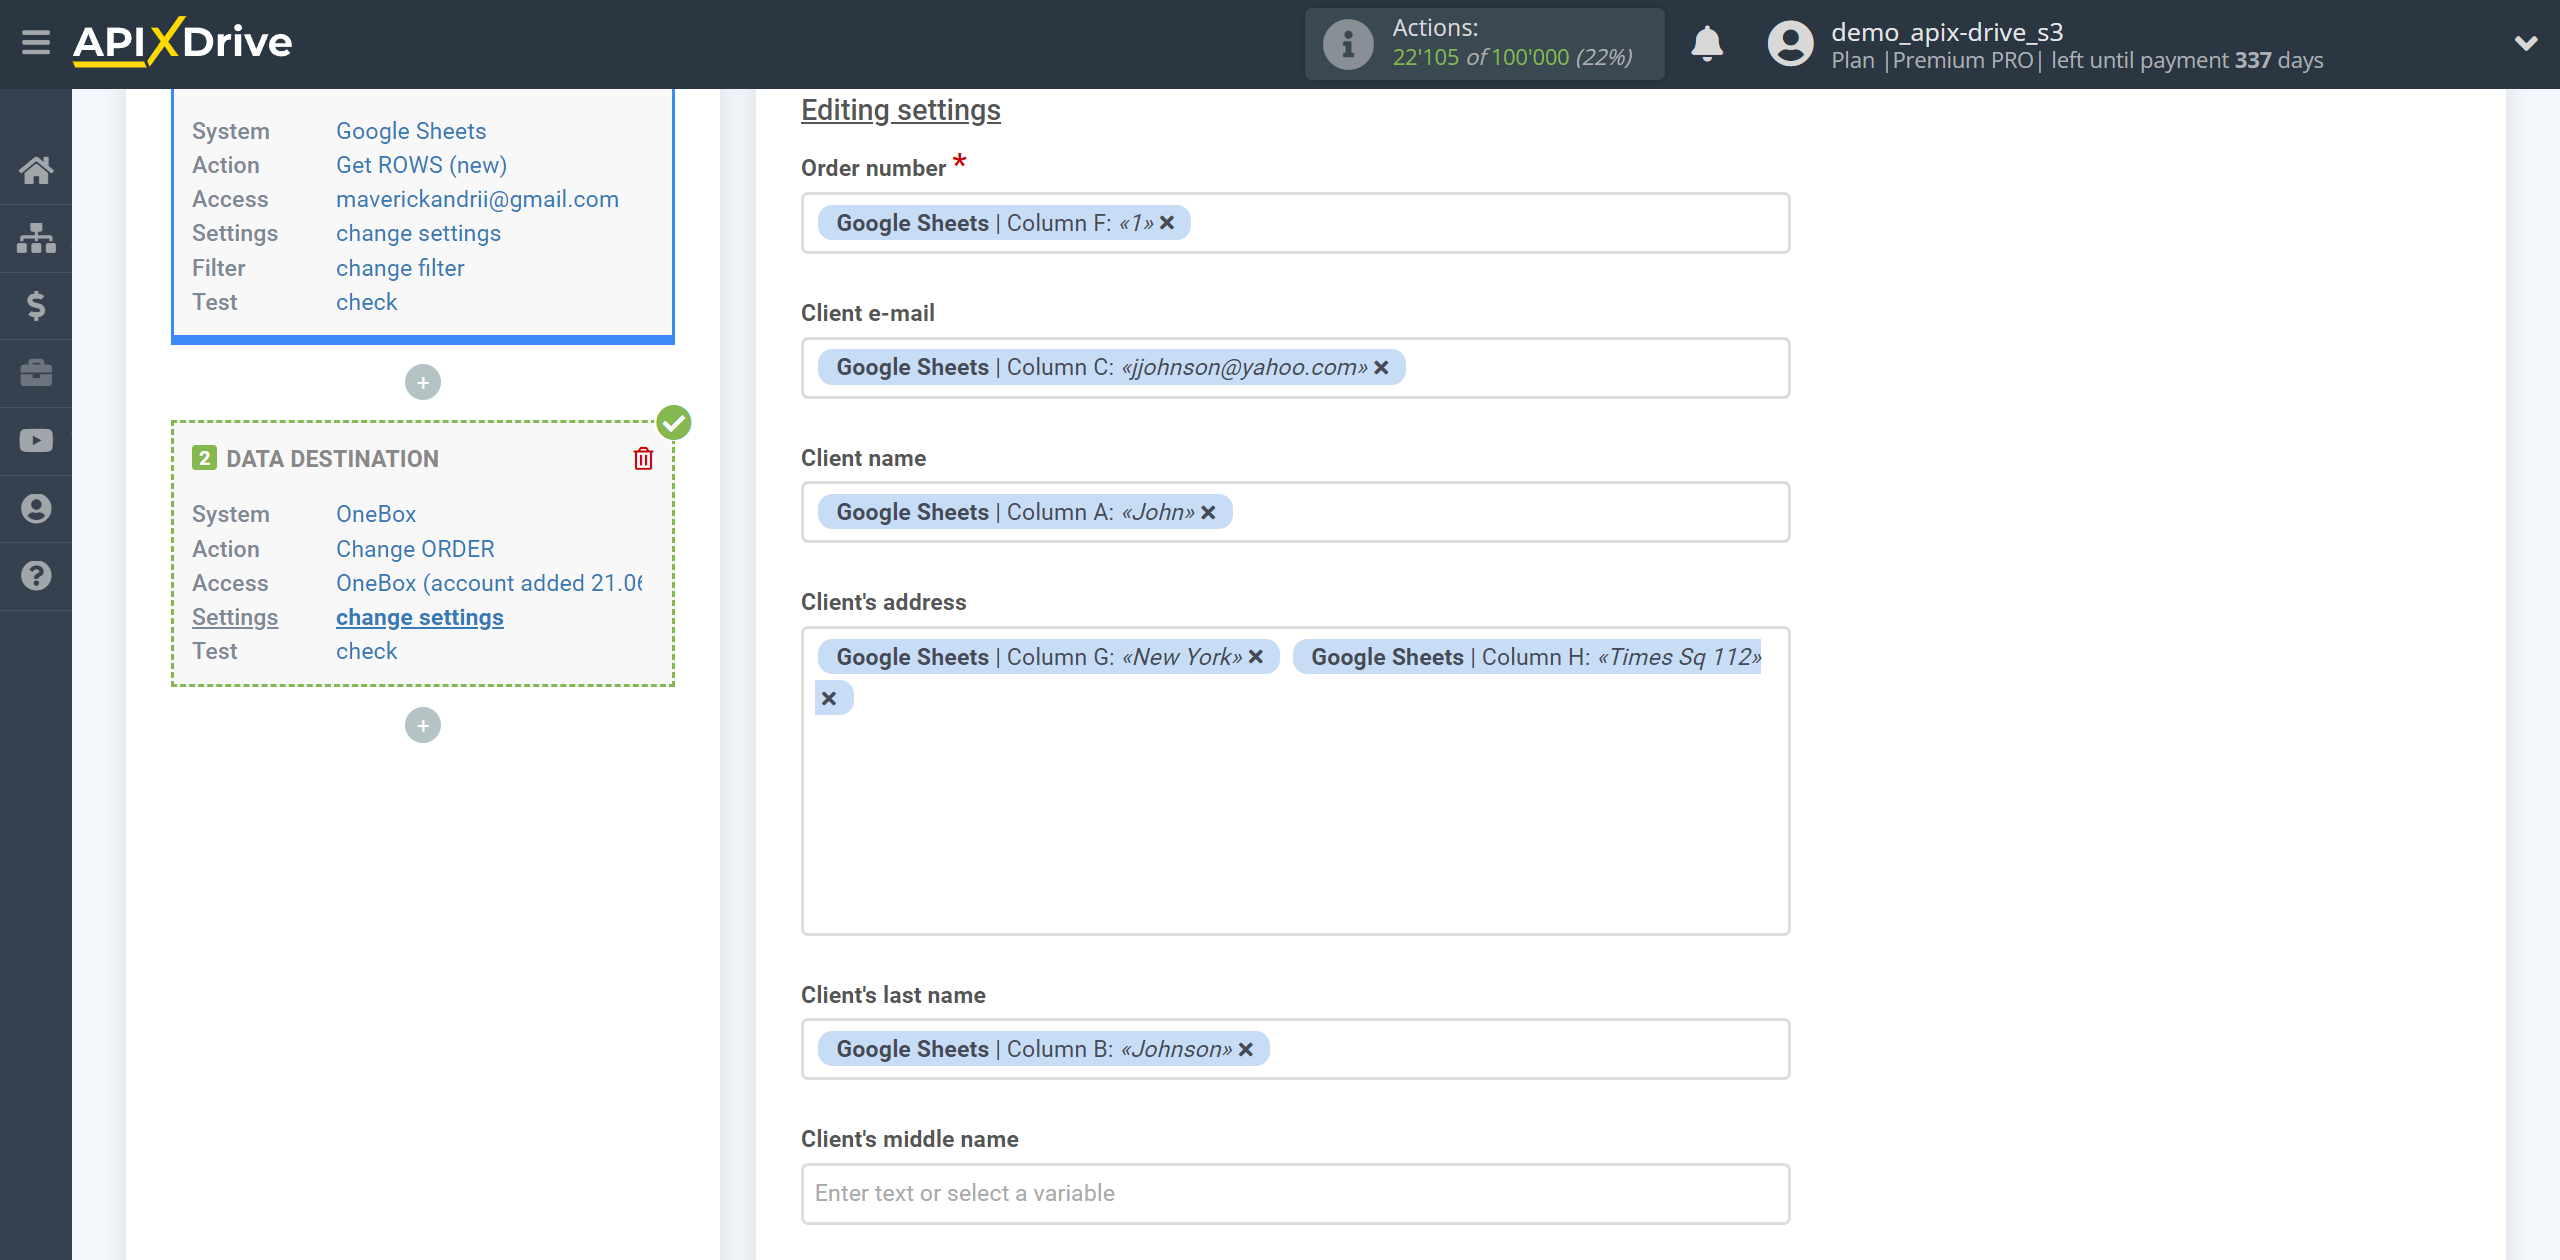
Task: Click change filter link
Action: pos(400,268)
